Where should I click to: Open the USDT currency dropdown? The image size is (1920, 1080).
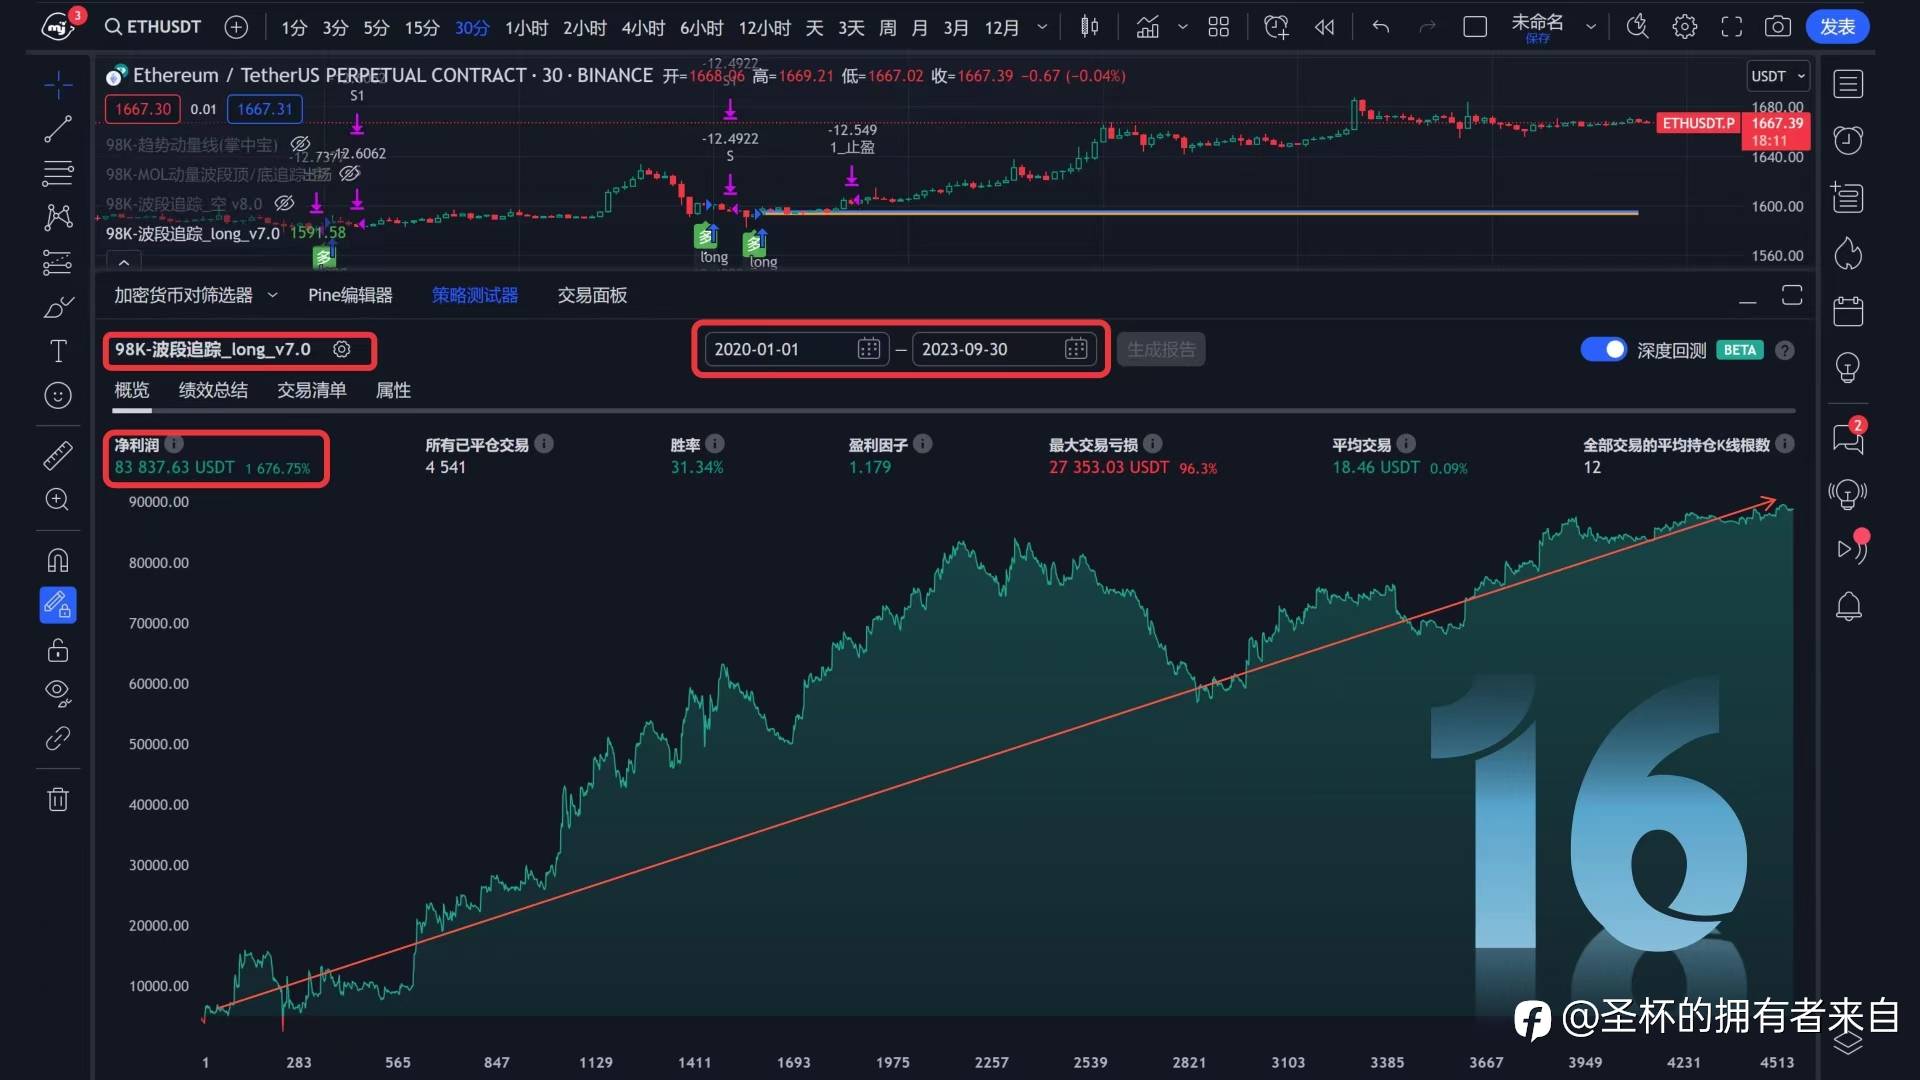1778,76
